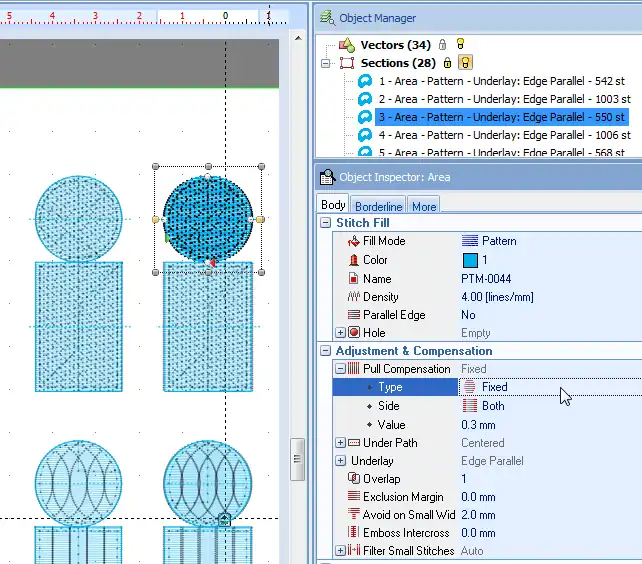The width and height of the screenshot is (642, 564).
Task: Toggle the Vectors visibility bulb
Action: click(460, 45)
